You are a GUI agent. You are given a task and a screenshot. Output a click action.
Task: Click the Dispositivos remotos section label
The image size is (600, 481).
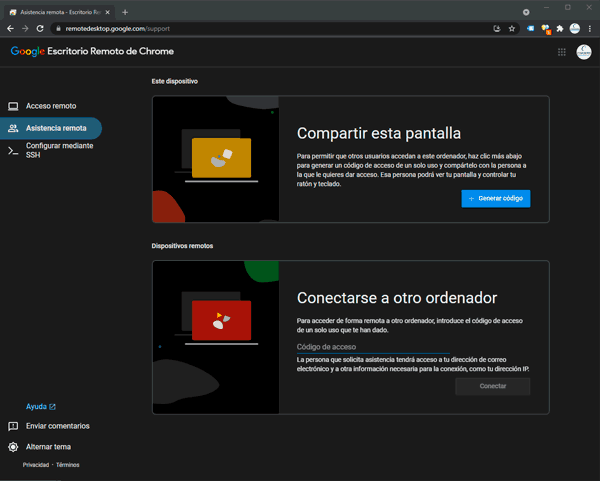[182, 246]
